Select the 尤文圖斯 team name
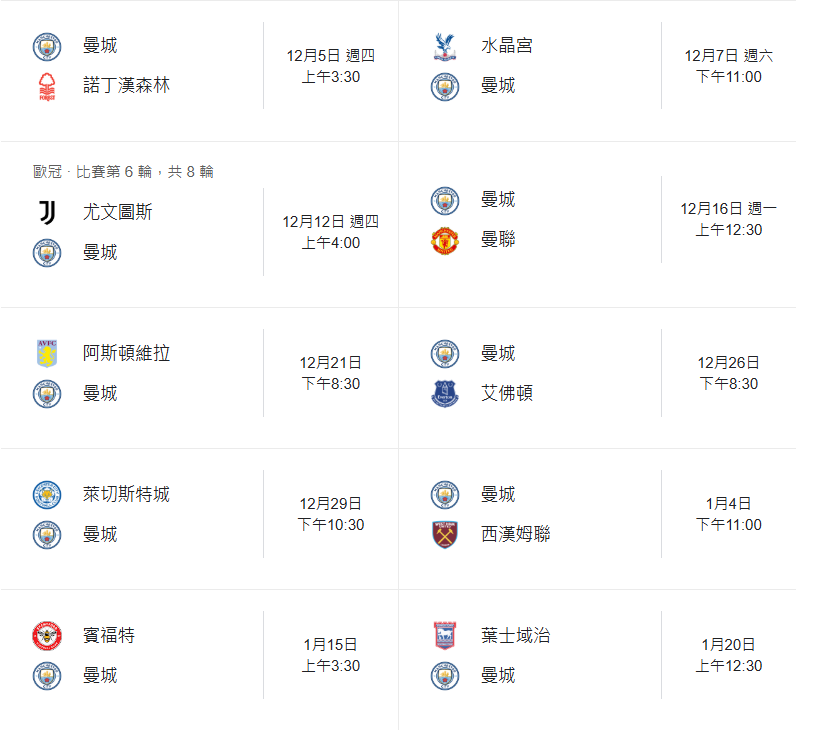This screenshot has height=730, width=818. [x=117, y=212]
